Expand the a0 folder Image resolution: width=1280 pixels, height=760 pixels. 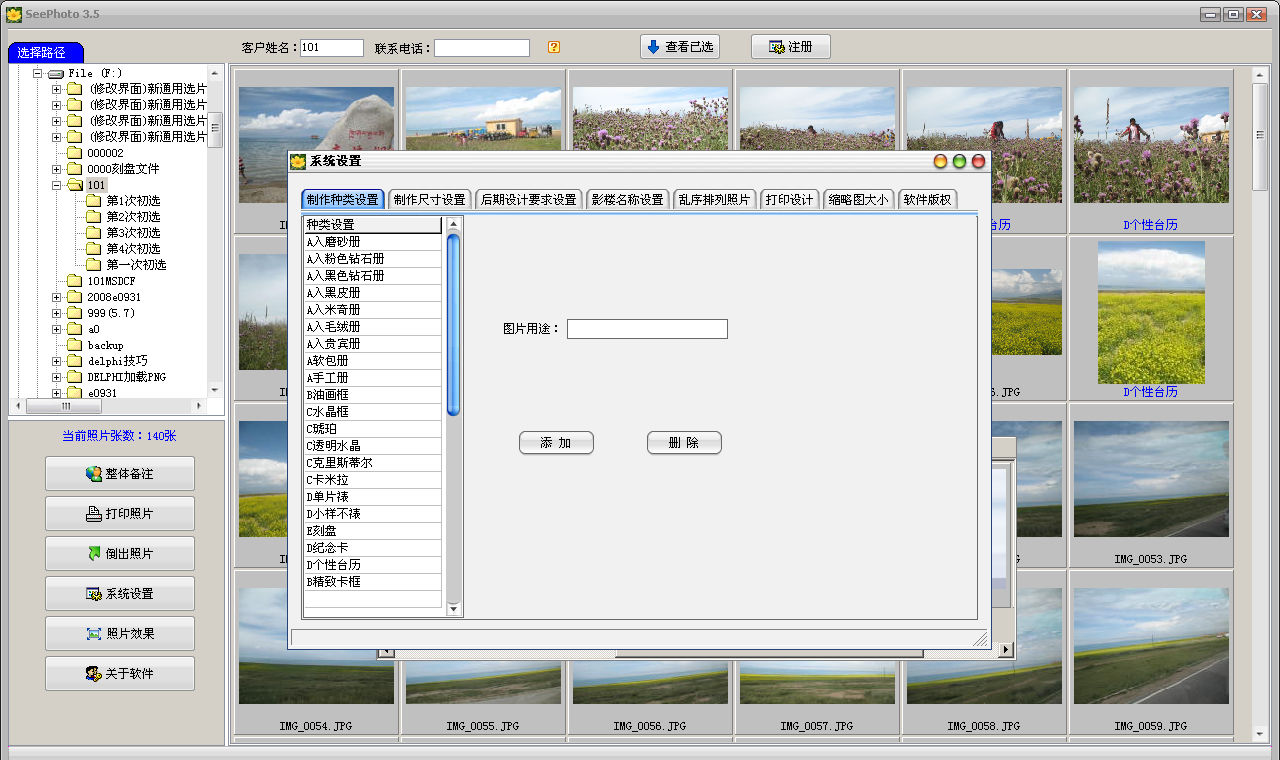57,329
